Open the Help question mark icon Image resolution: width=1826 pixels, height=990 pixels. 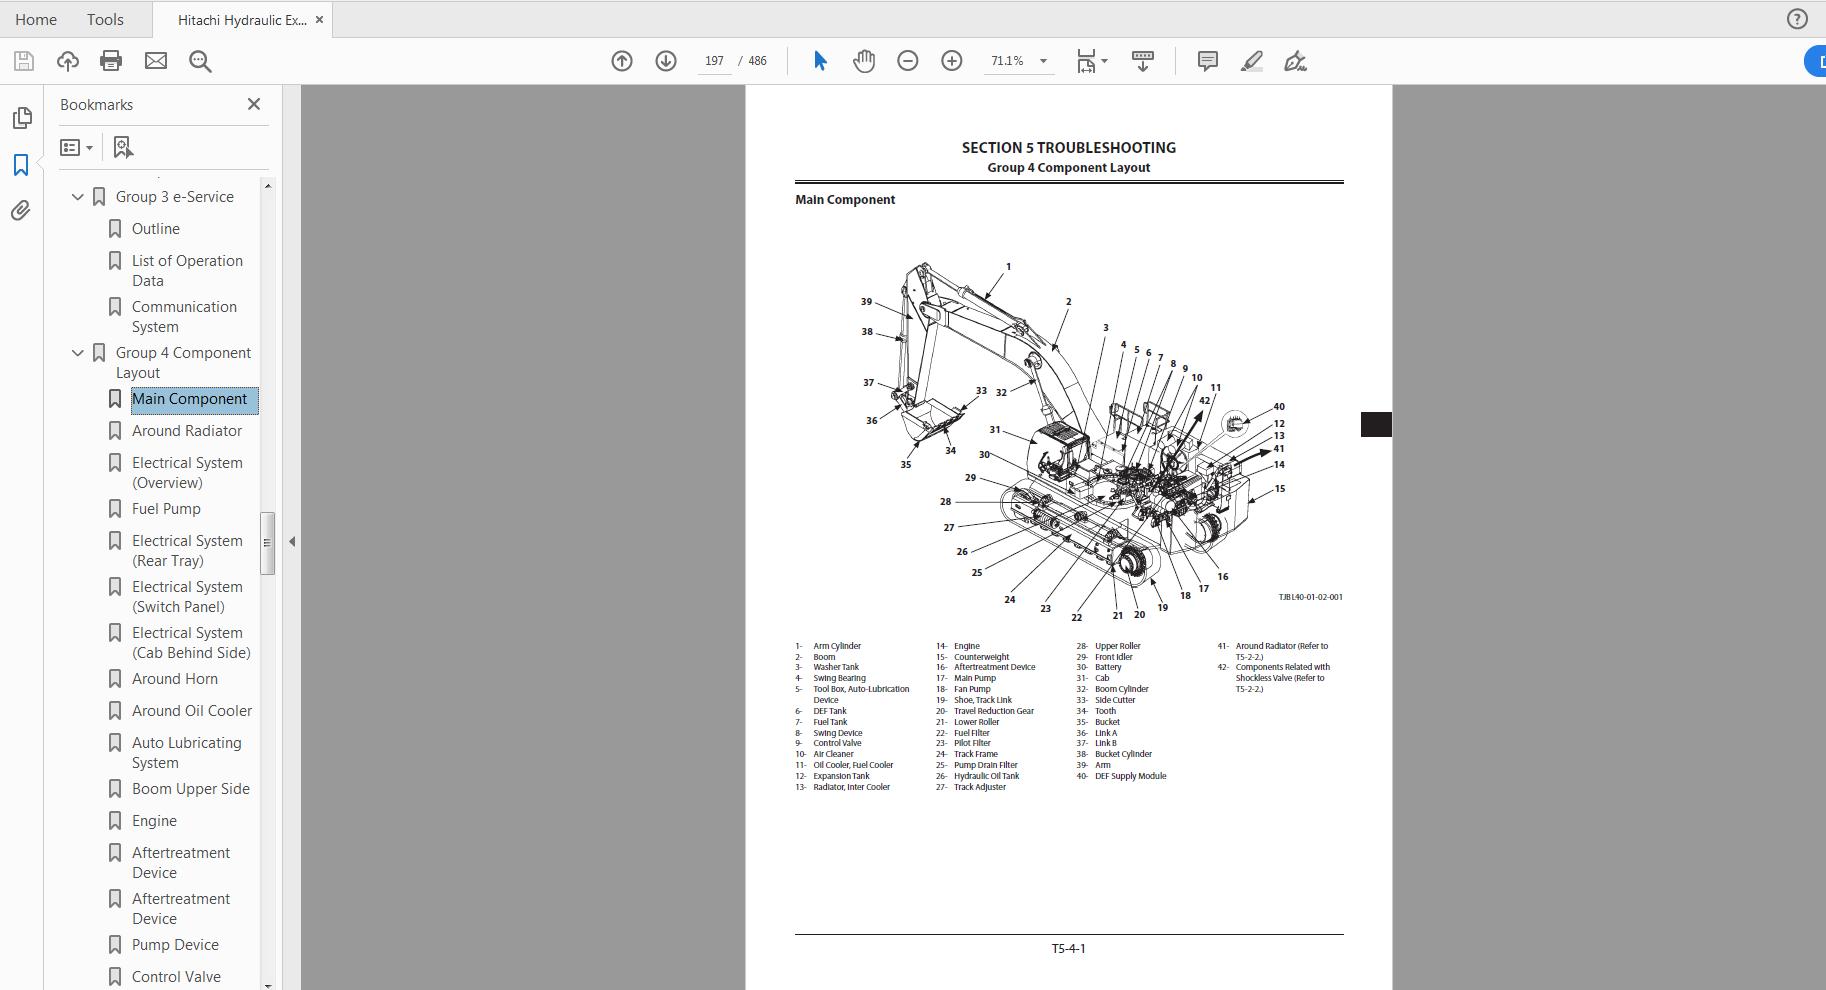tap(1797, 19)
